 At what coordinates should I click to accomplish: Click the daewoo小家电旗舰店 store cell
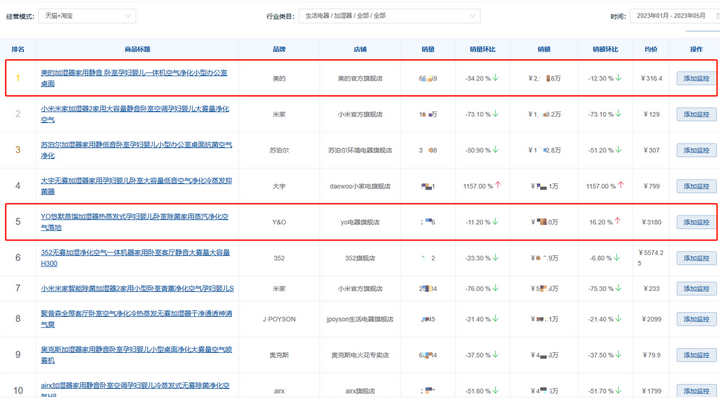click(360, 186)
